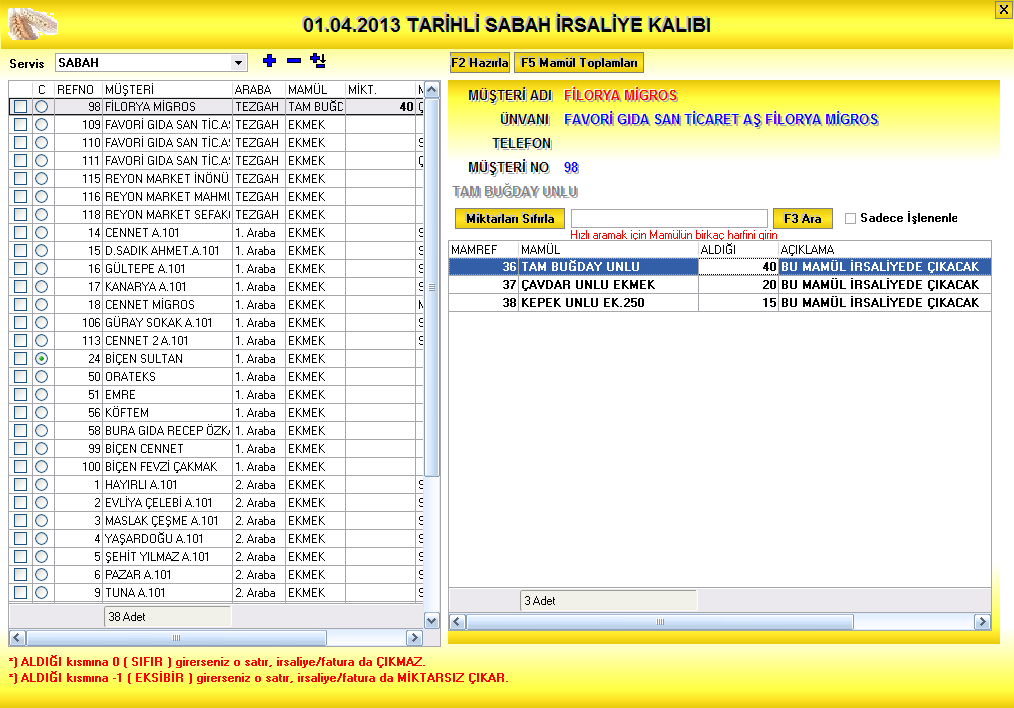Click the F3 Ara search button
The image size is (1014, 708).
pos(802,218)
